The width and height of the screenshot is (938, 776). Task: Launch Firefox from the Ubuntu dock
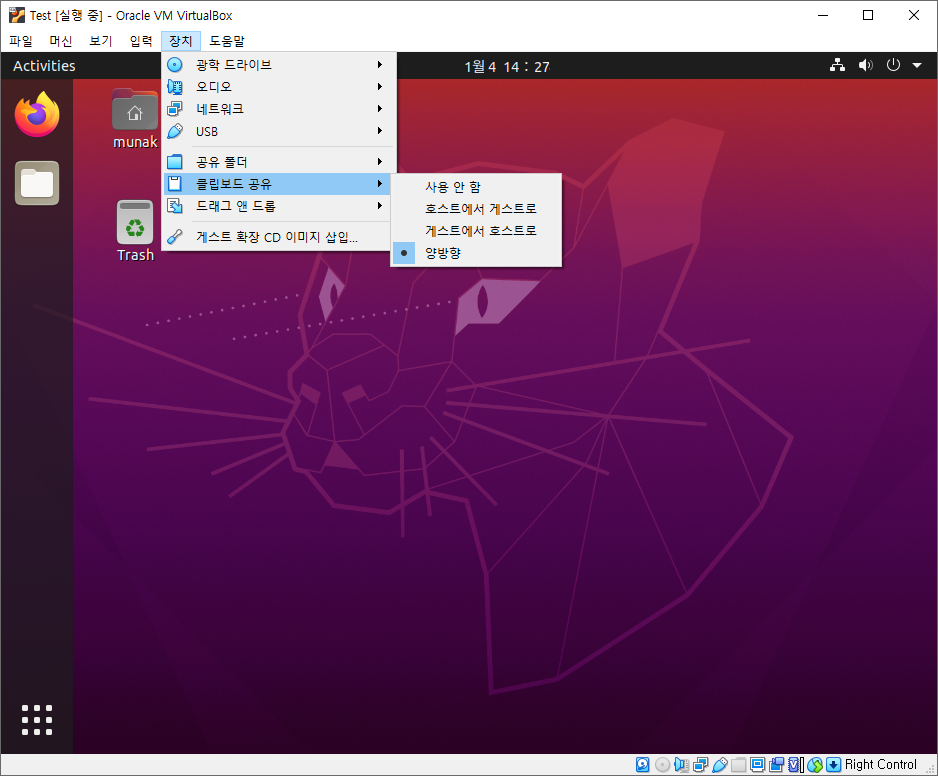[37, 114]
